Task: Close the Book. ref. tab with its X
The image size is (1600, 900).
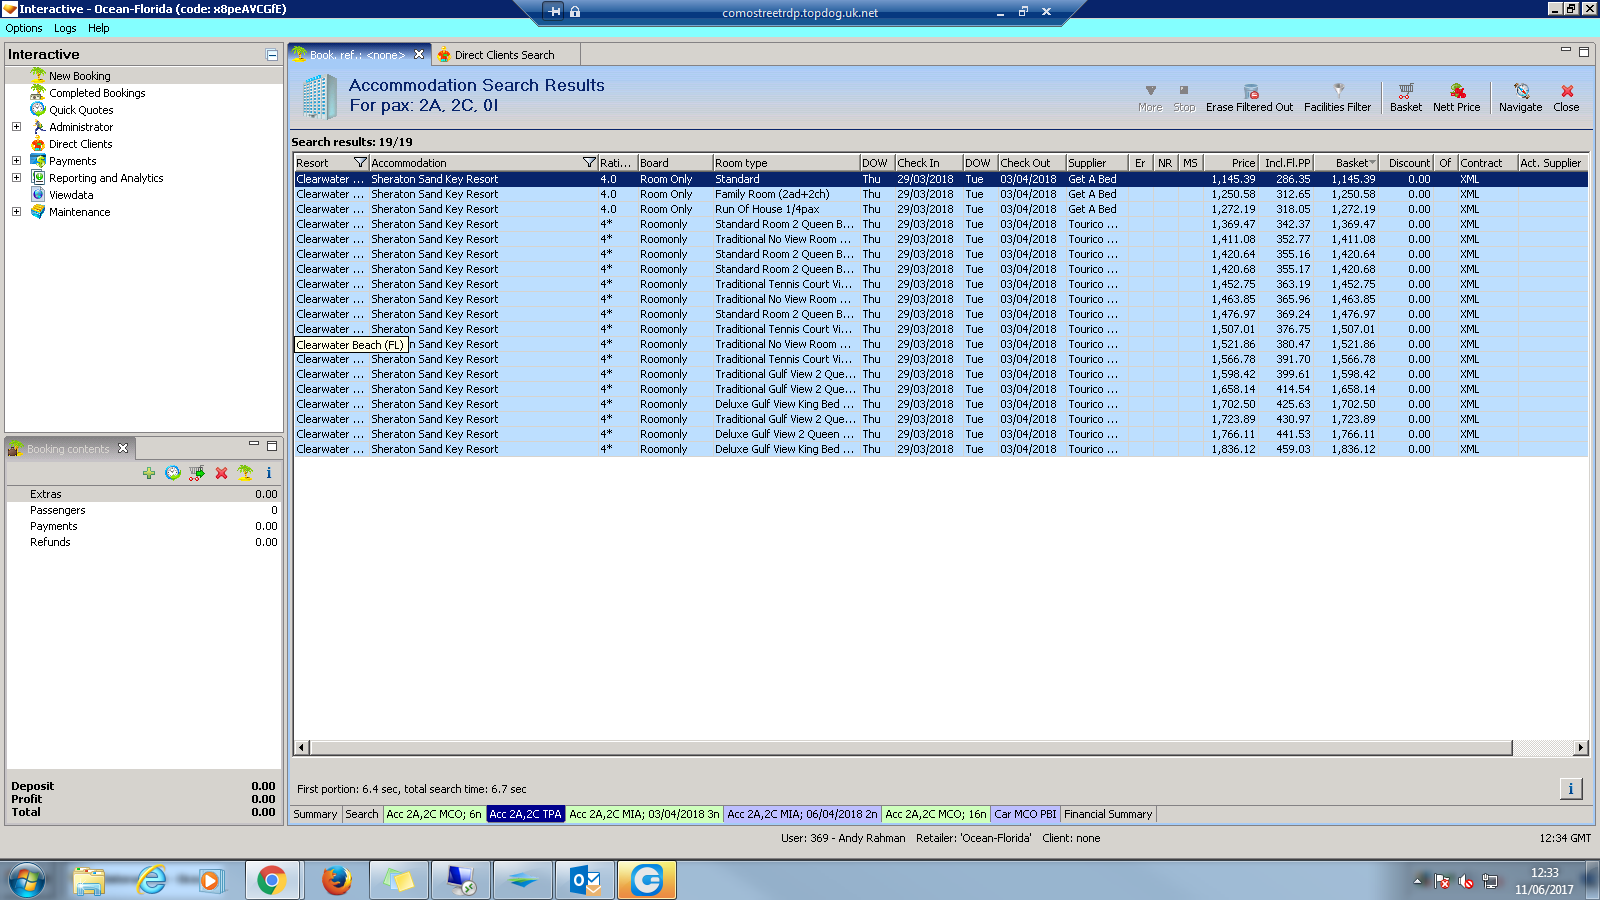Action: coord(419,55)
